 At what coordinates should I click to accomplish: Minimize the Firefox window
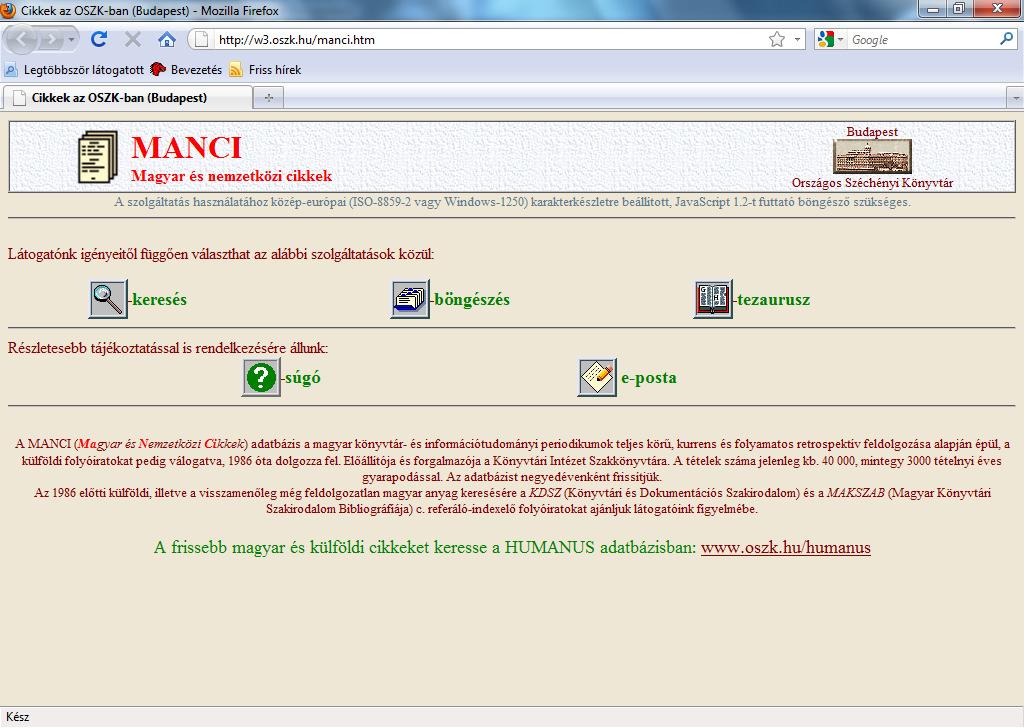933,9
